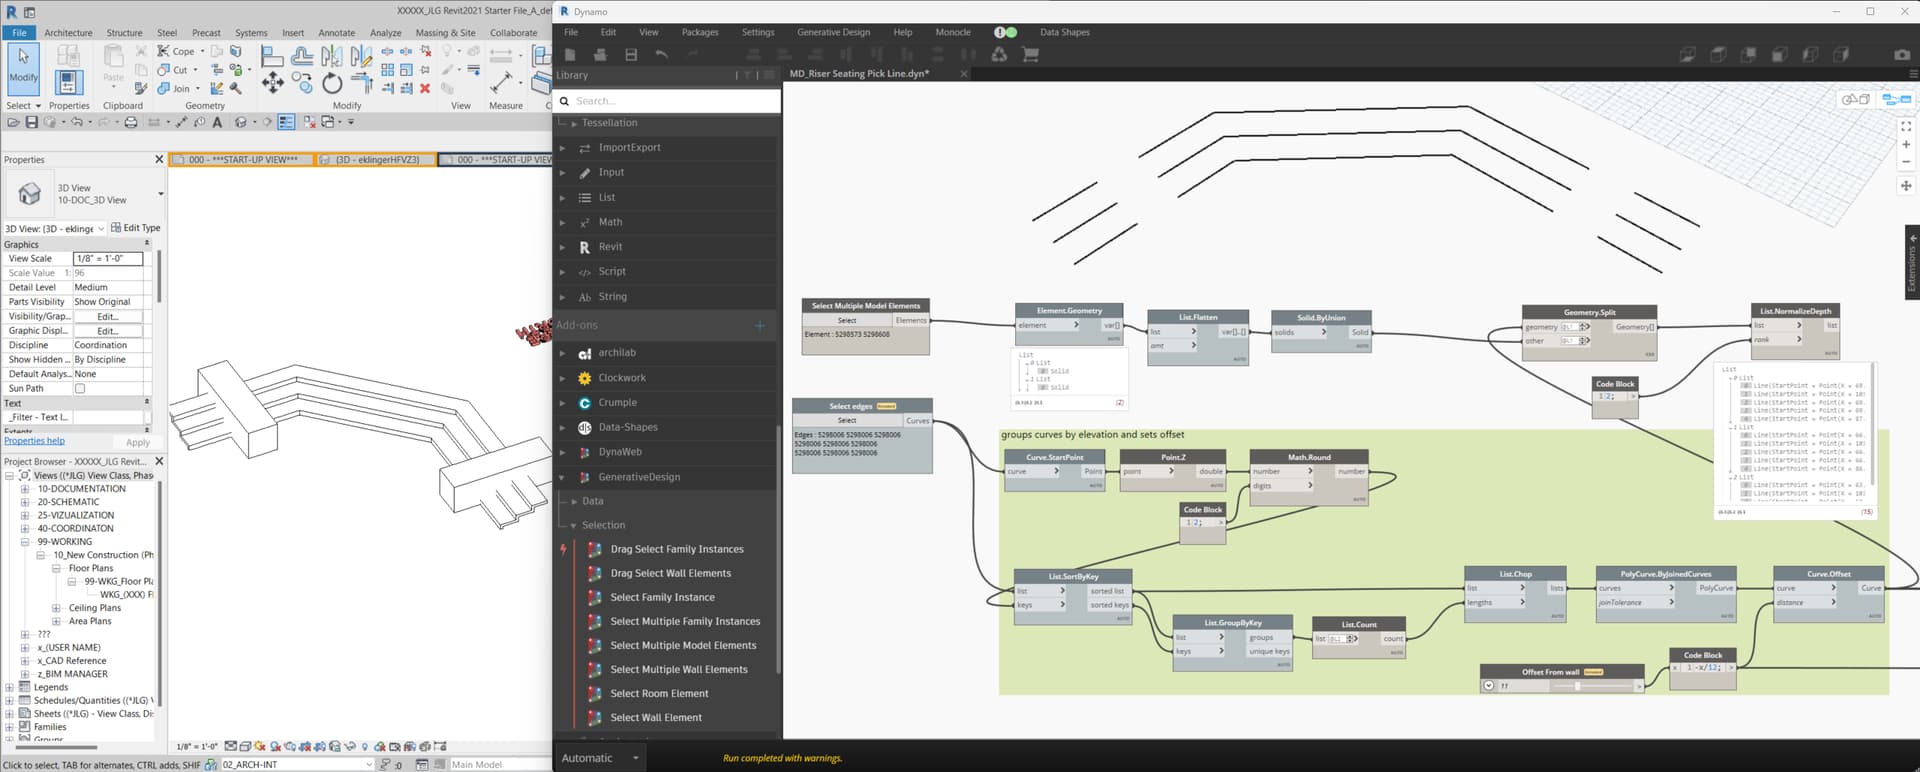The width and height of the screenshot is (1920, 772).
Task: Click Select button on Select edges node
Action: coord(847,421)
